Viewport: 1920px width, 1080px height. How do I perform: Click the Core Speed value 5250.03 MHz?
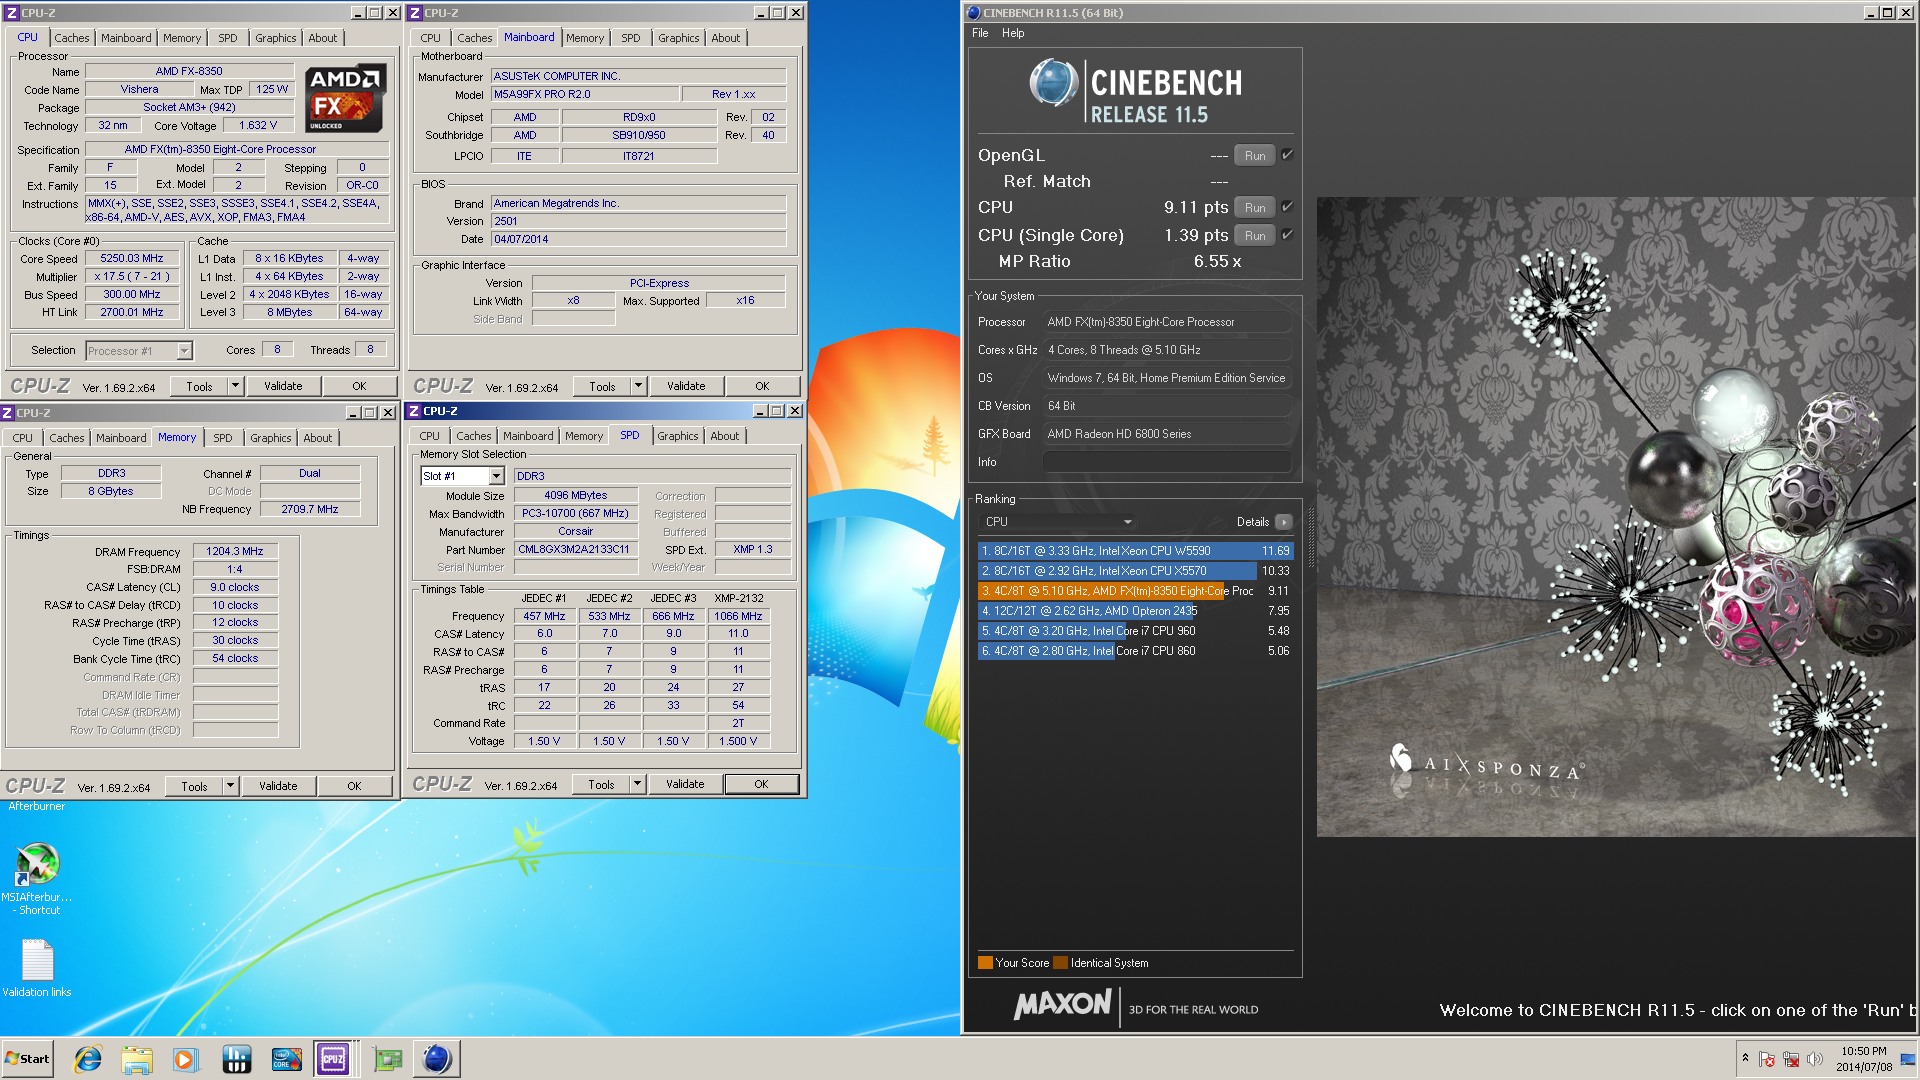pyautogui.click(x=132, y=258)
